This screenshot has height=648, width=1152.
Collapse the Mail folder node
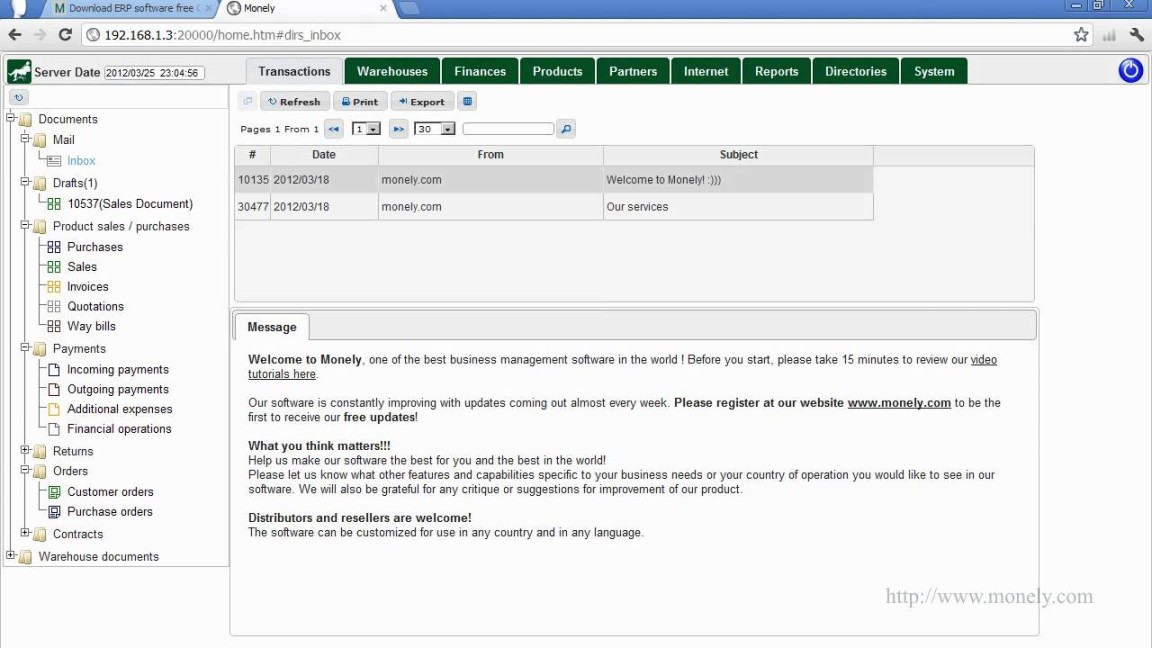click(25, 138)
